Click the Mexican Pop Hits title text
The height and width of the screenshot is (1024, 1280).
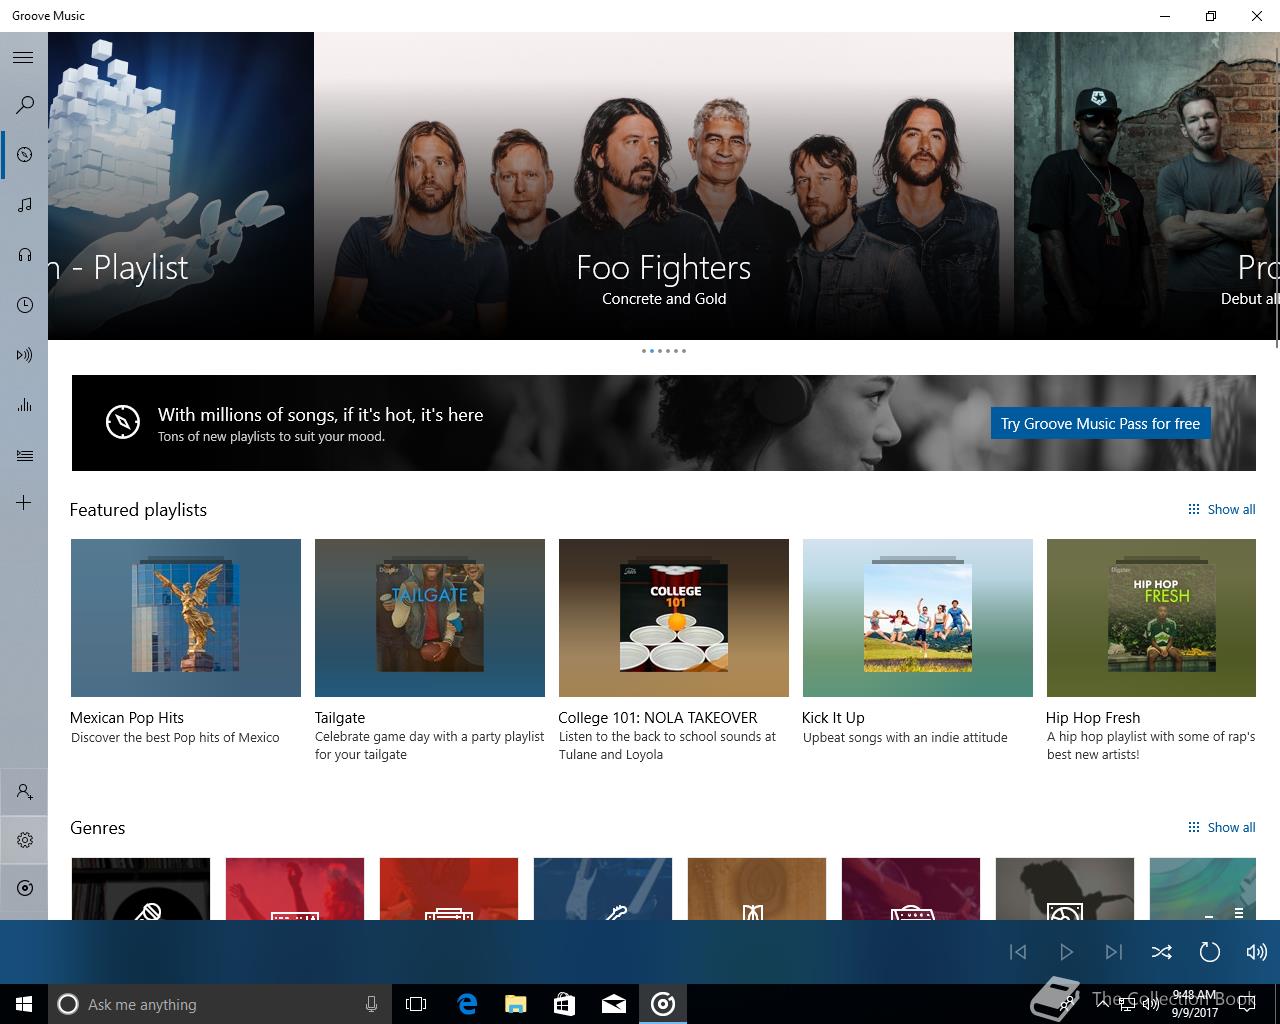127,718
